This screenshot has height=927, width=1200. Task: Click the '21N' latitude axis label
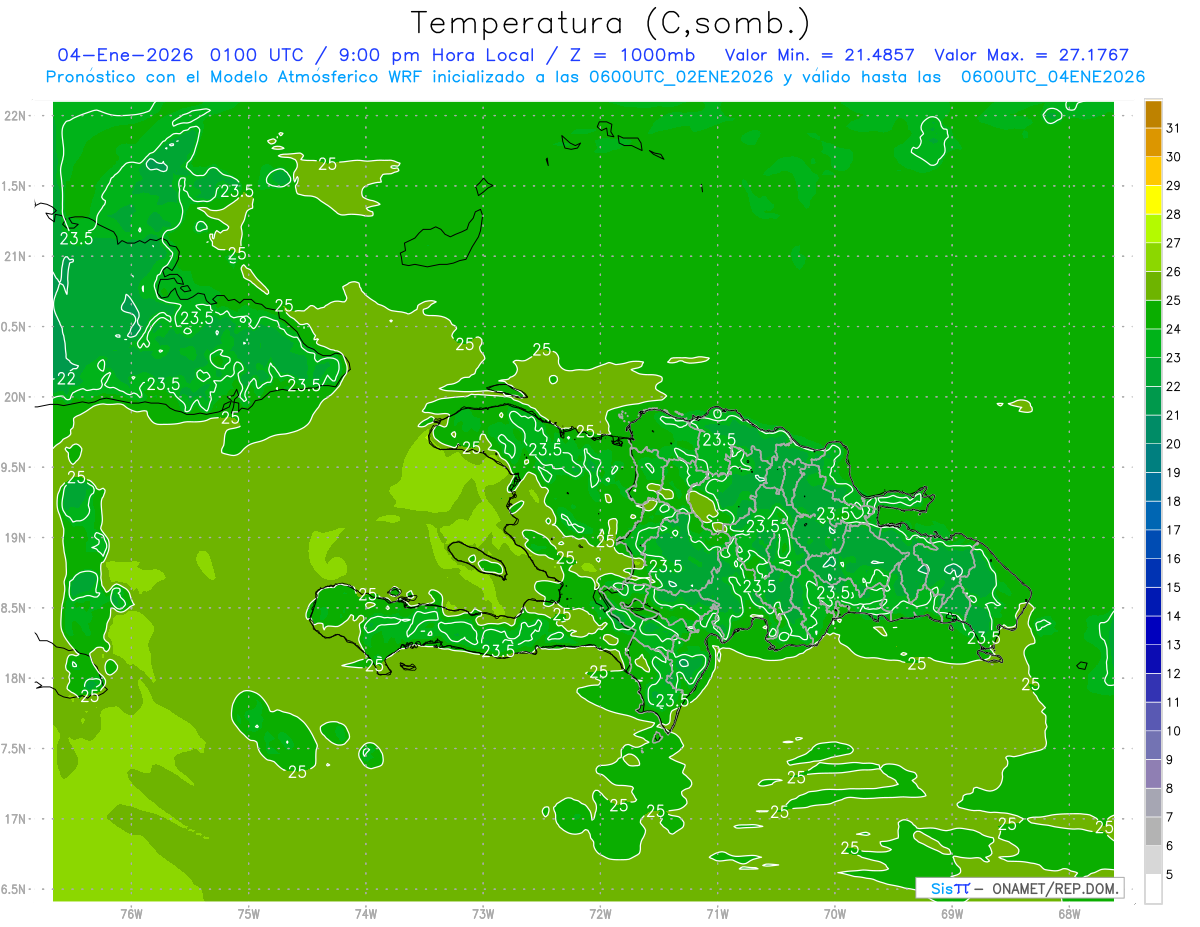tap(15, 256)
